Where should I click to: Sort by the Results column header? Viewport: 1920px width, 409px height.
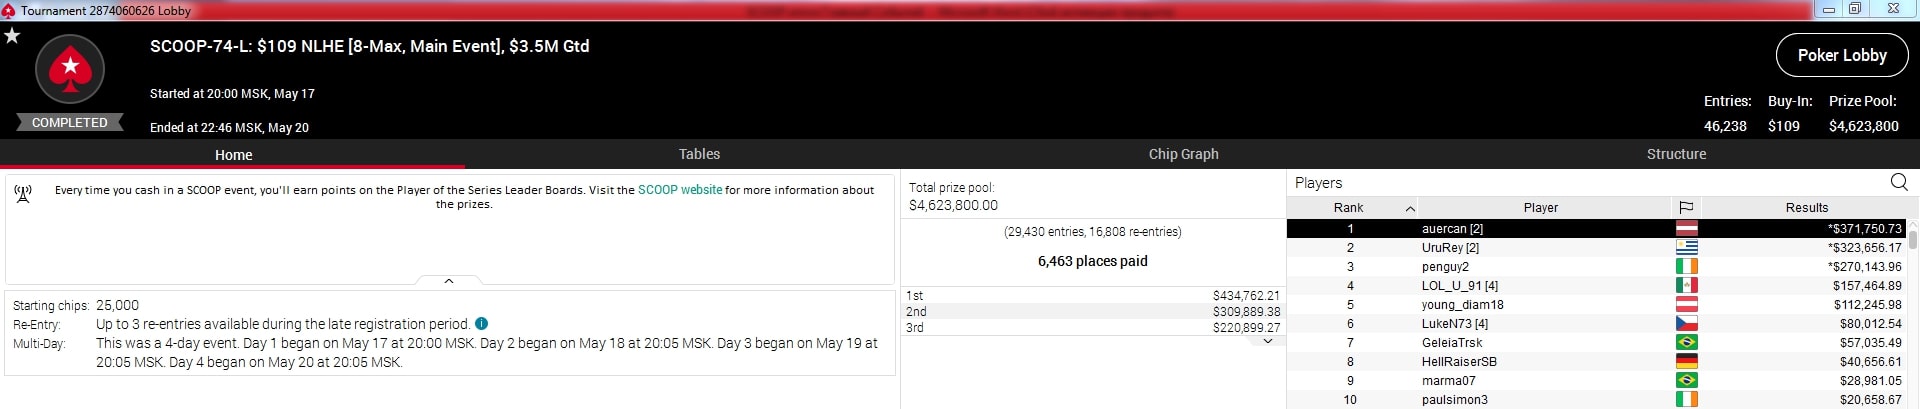coord(1806,208)
